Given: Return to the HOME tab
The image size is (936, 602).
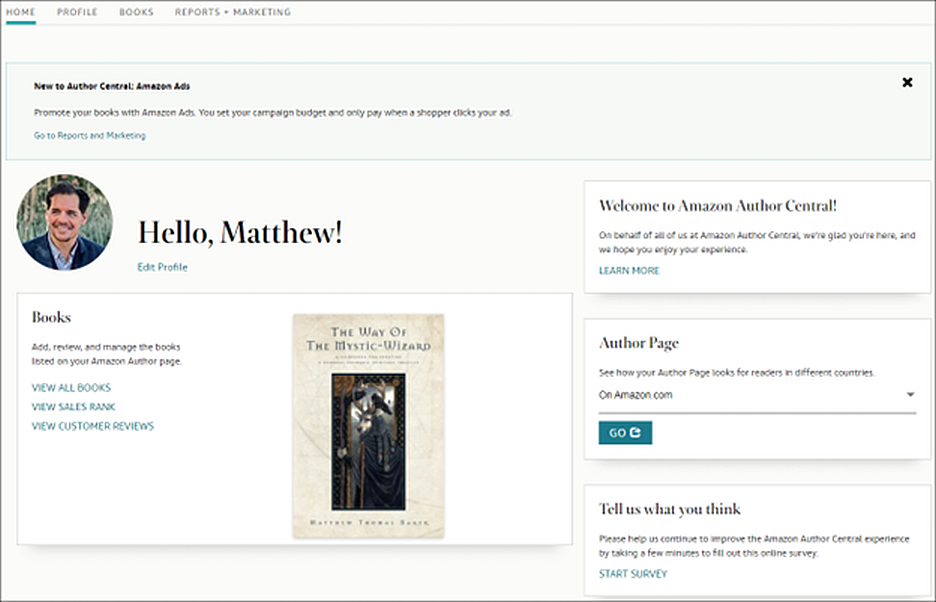Looking at the screenshot, I should point(21,13).
